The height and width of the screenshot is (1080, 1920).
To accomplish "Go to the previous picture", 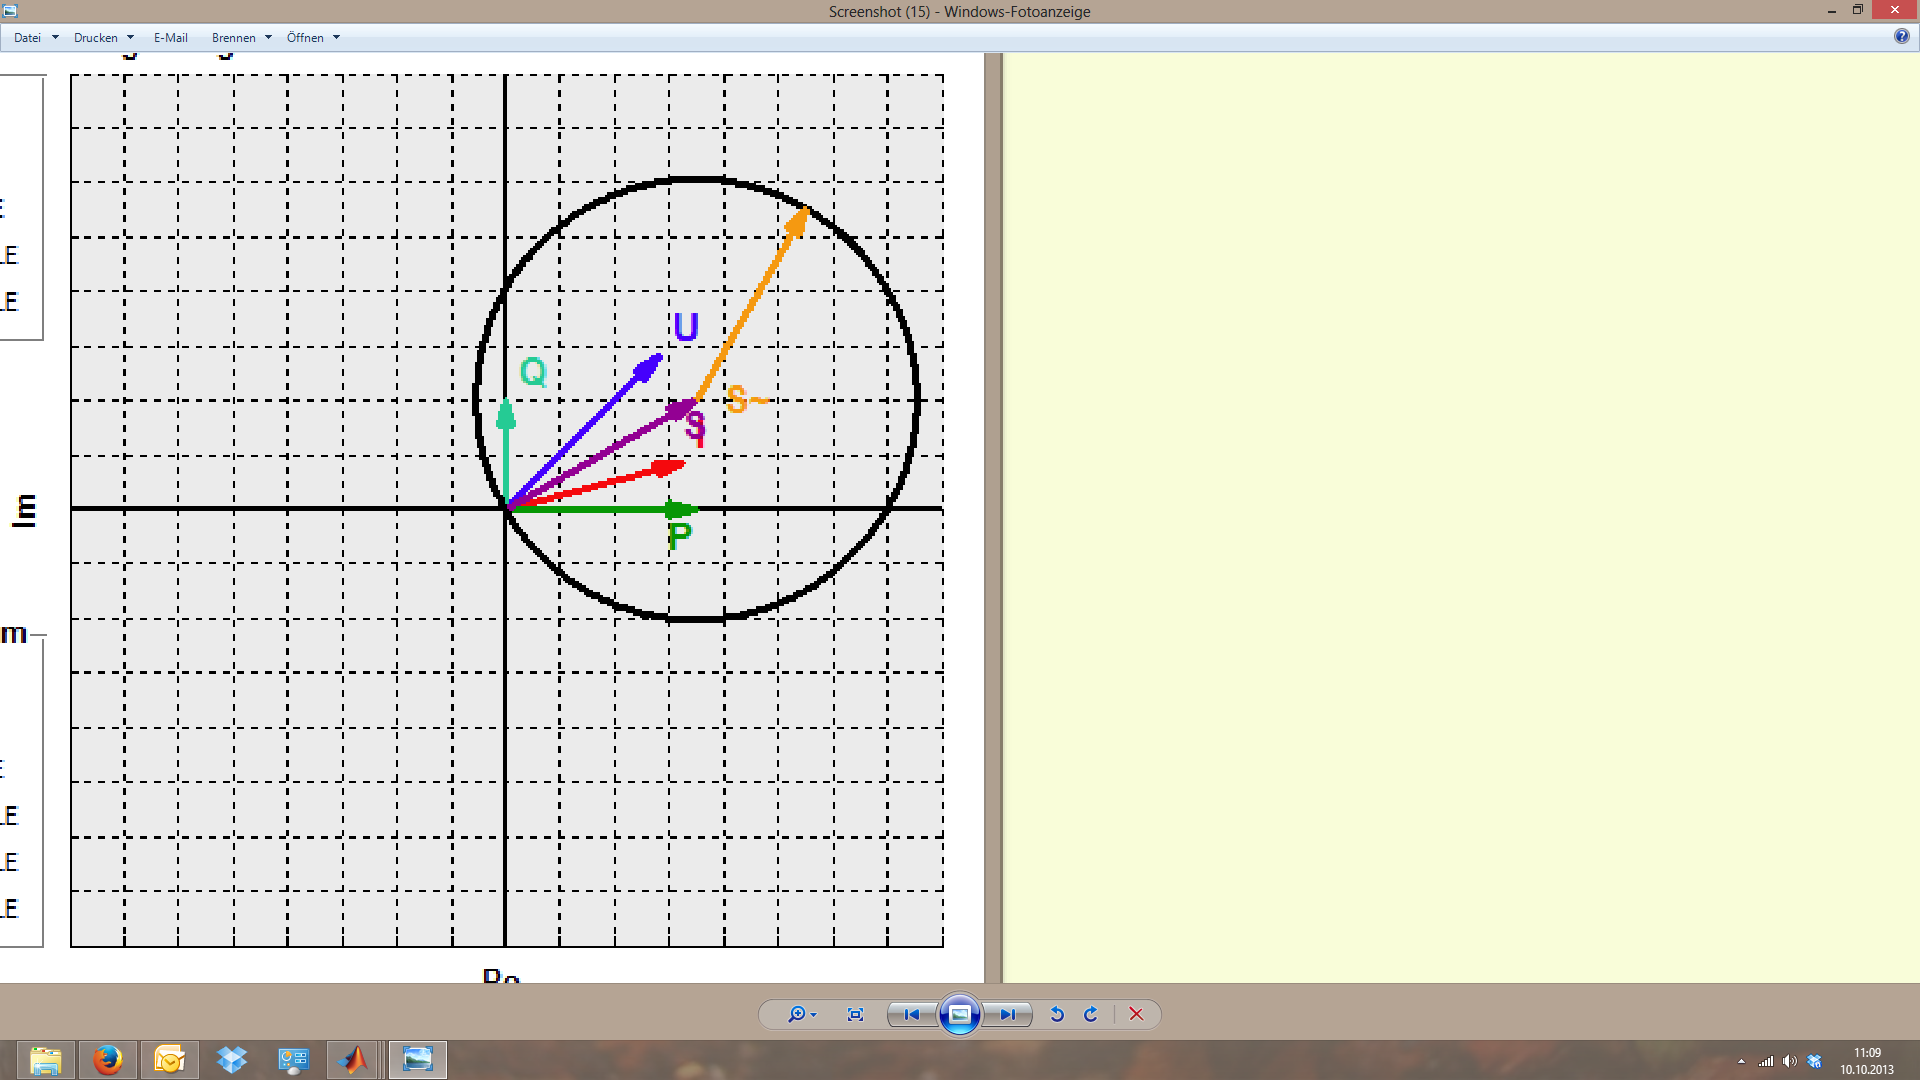I will point(911,1014).
